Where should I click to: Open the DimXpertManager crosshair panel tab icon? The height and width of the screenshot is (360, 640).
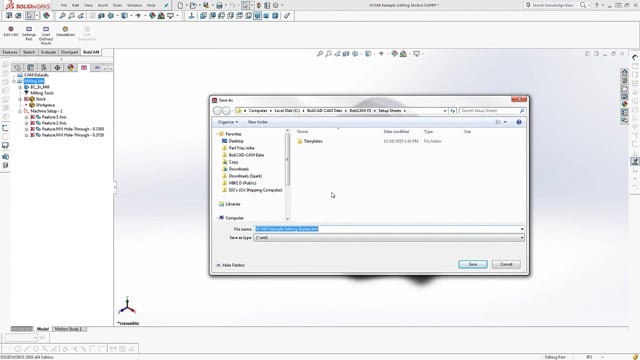coord(57,67)
